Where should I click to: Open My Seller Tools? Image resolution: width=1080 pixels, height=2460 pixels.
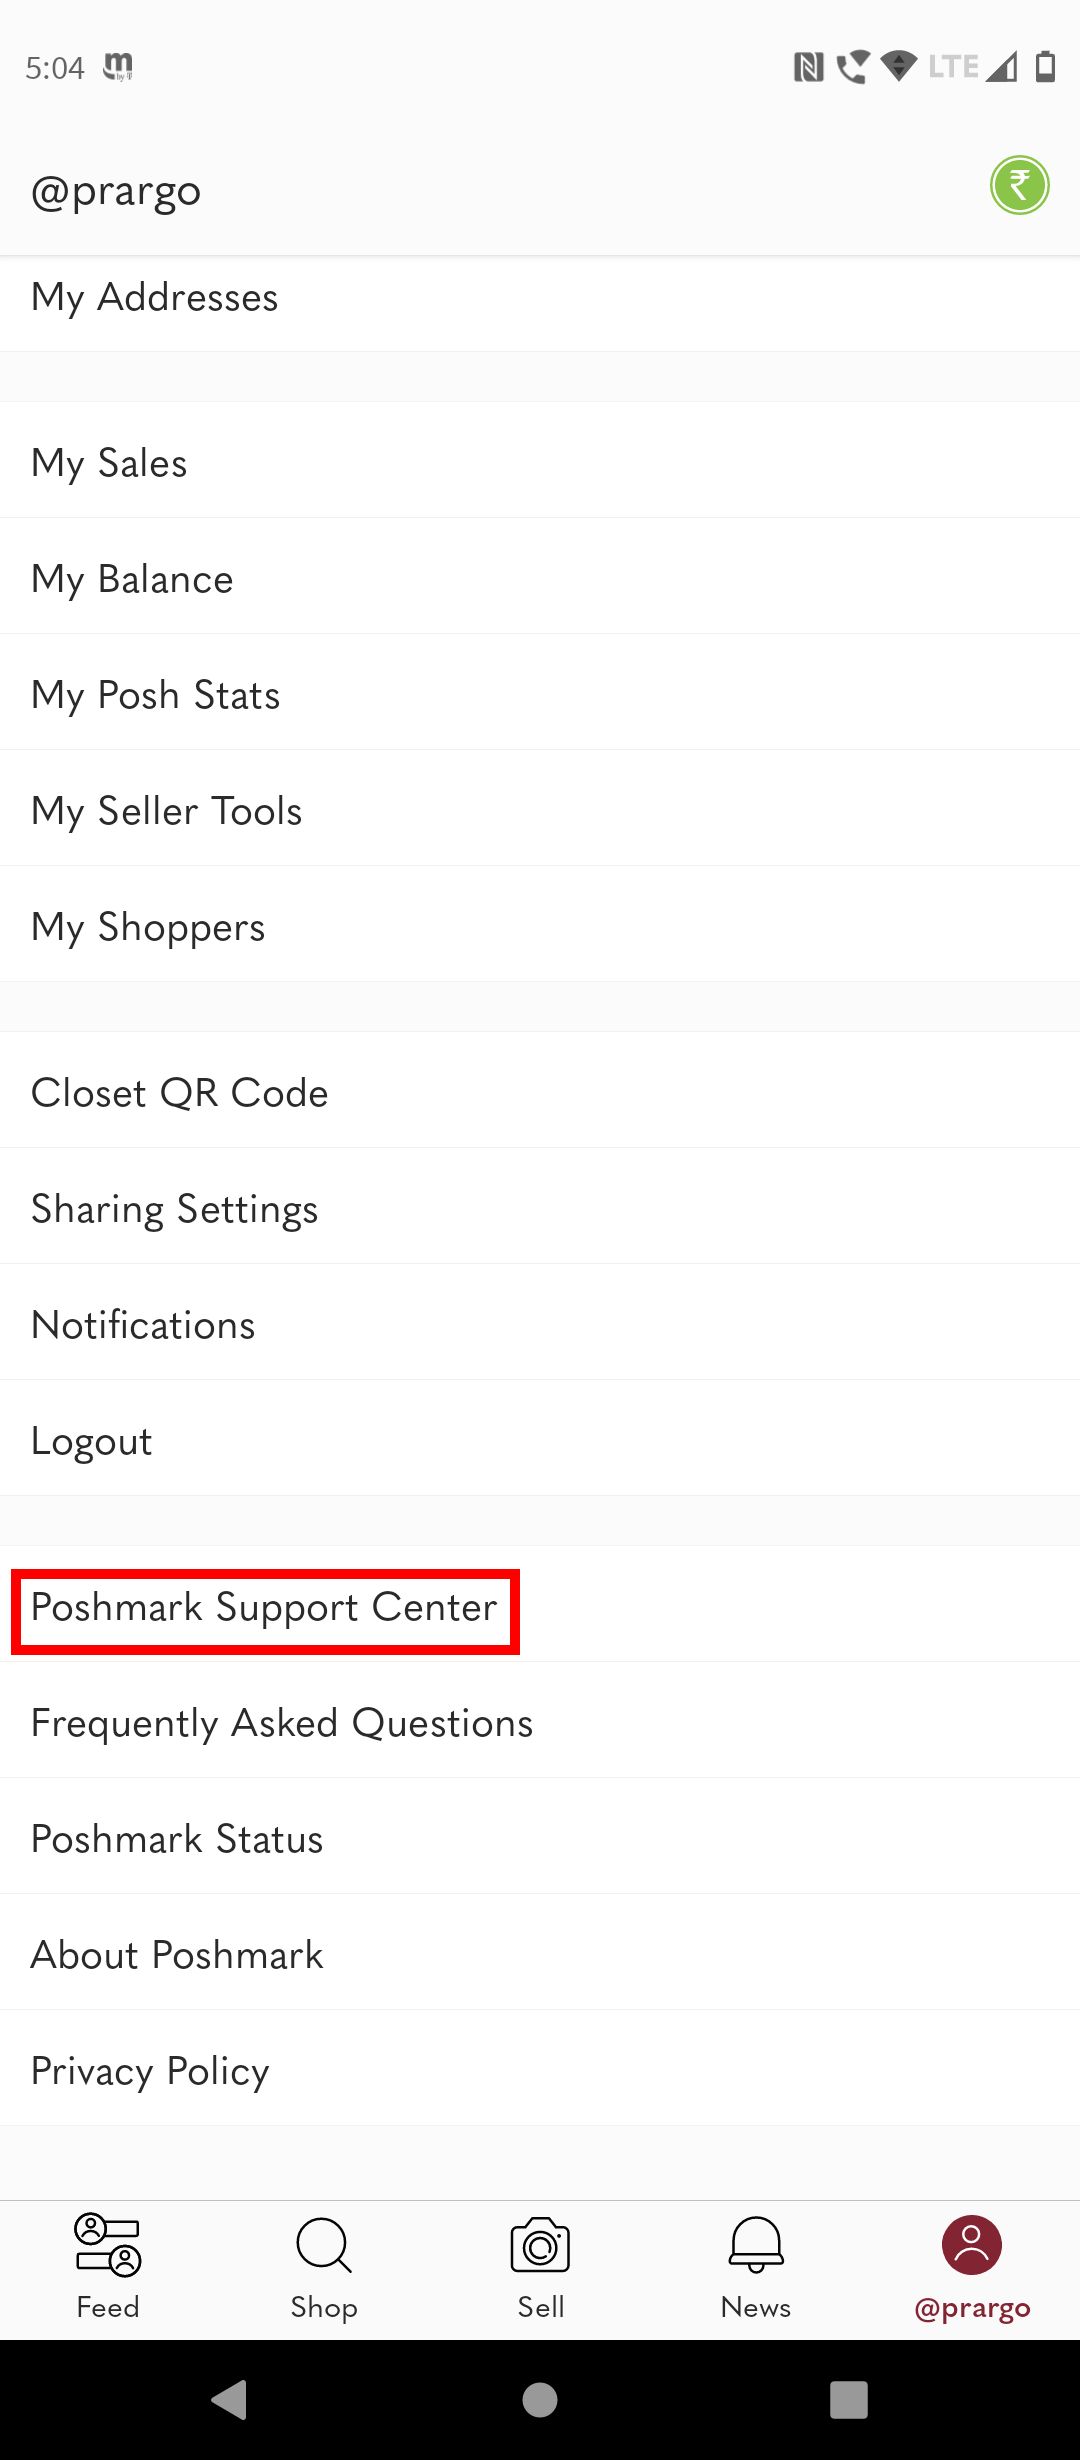(x=167, y=810)
